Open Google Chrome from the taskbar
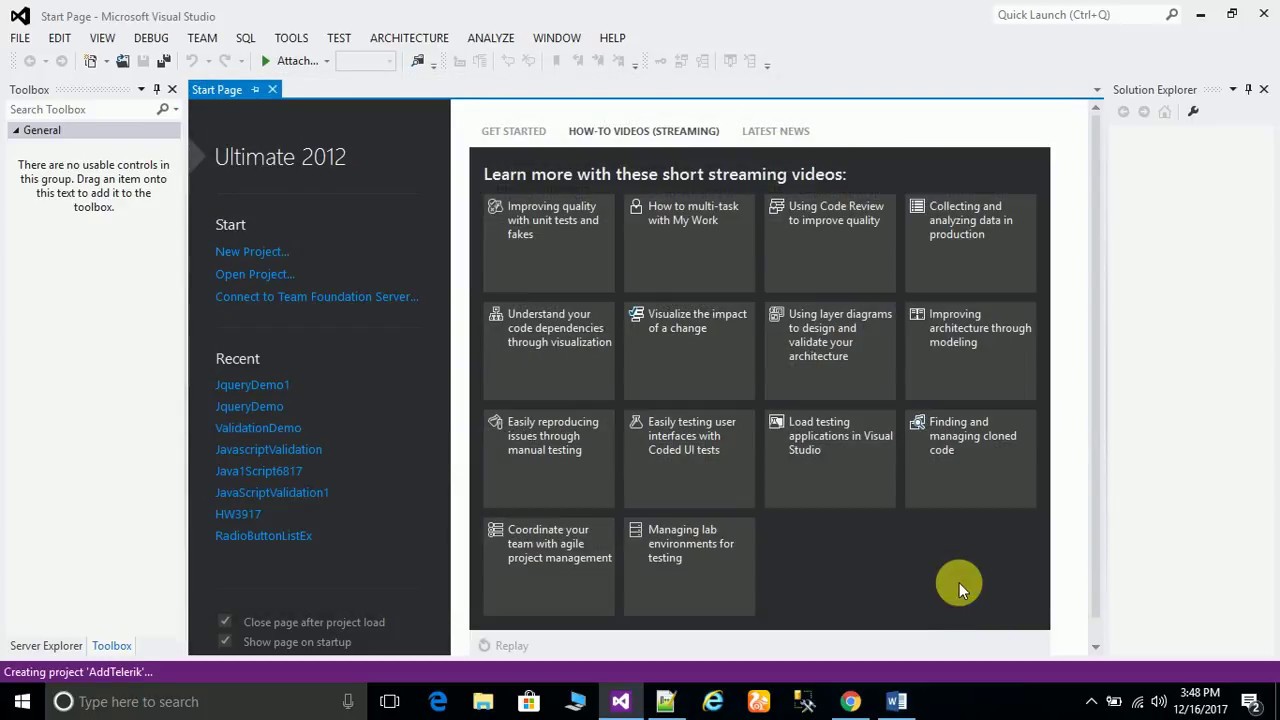The height and width of the screenshot is (720, 1280). coord(850,701)
